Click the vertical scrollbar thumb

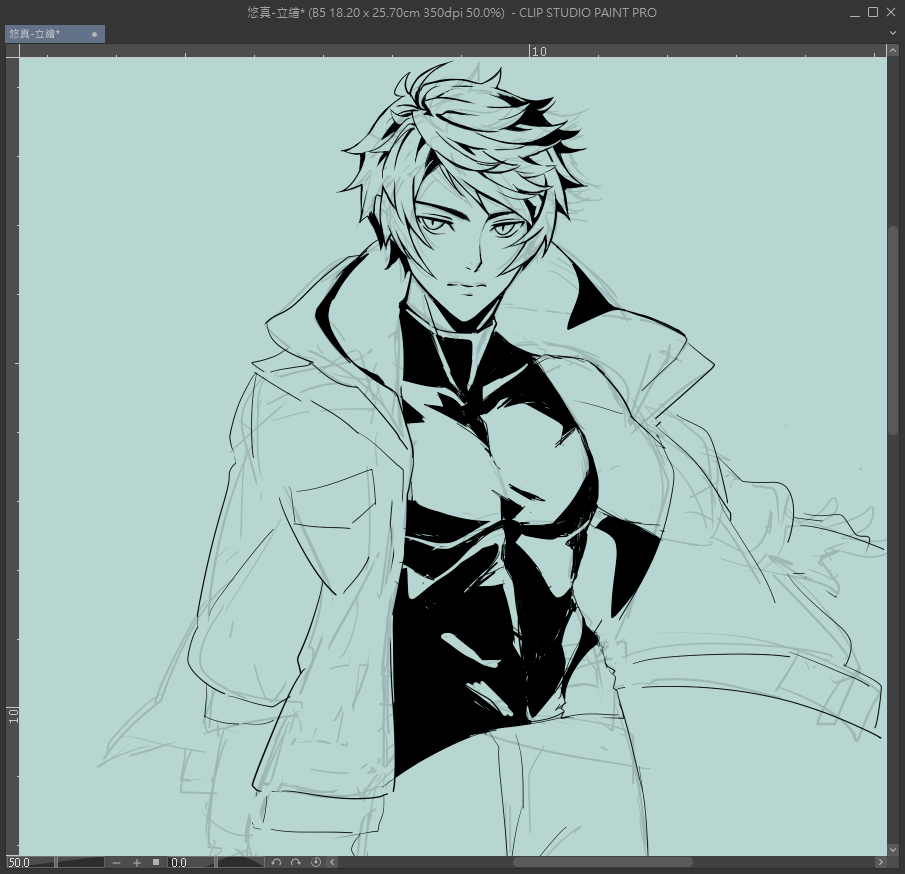[893, 330]
